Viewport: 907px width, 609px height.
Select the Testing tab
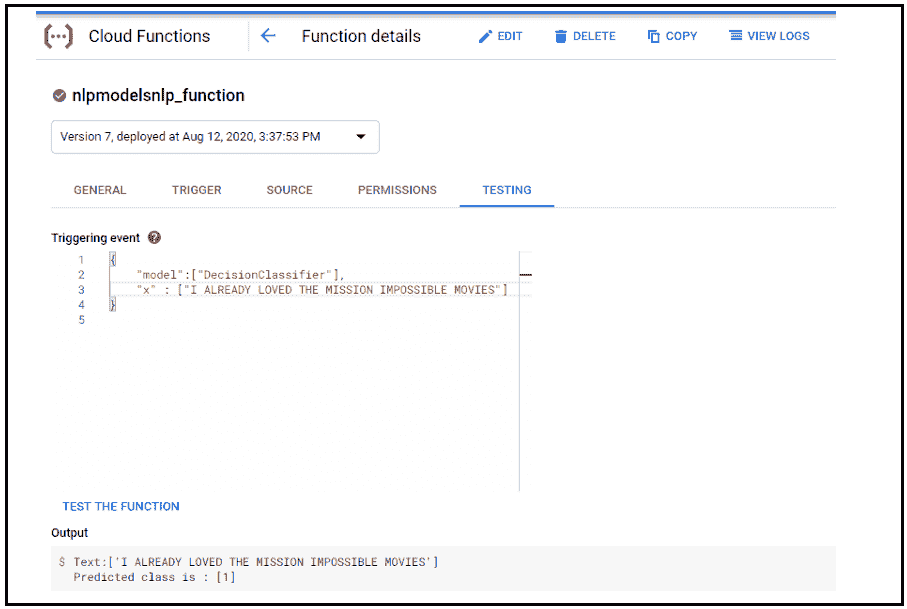(x=507, y=190)
